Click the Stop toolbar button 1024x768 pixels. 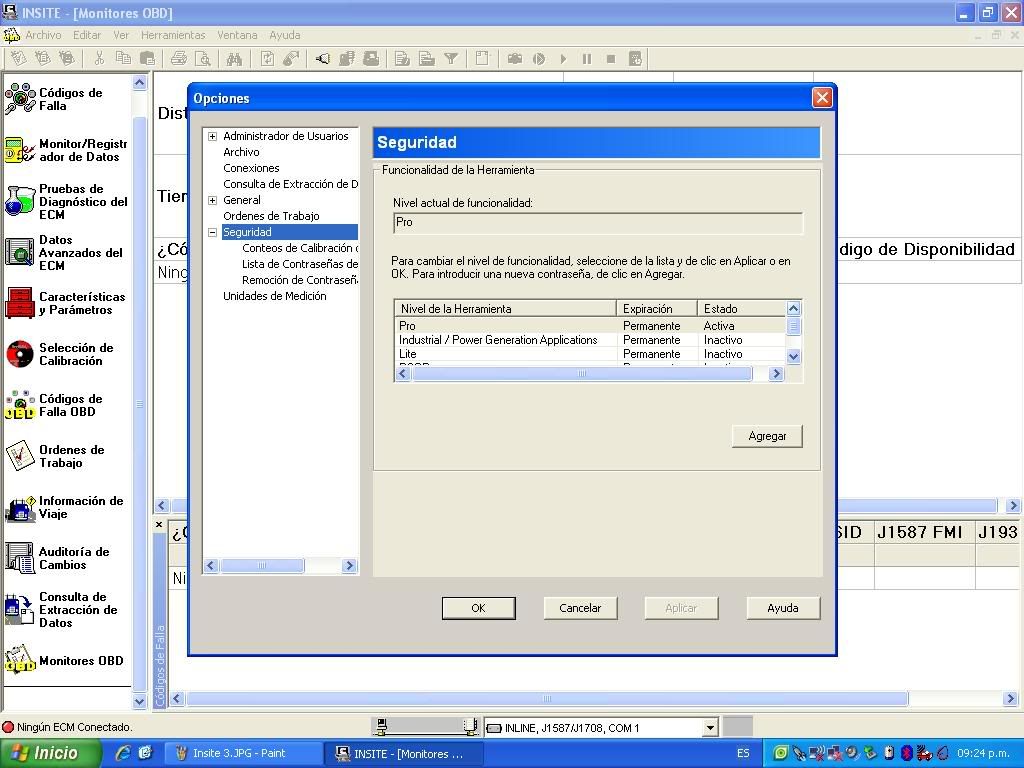[x=611, y=59]
